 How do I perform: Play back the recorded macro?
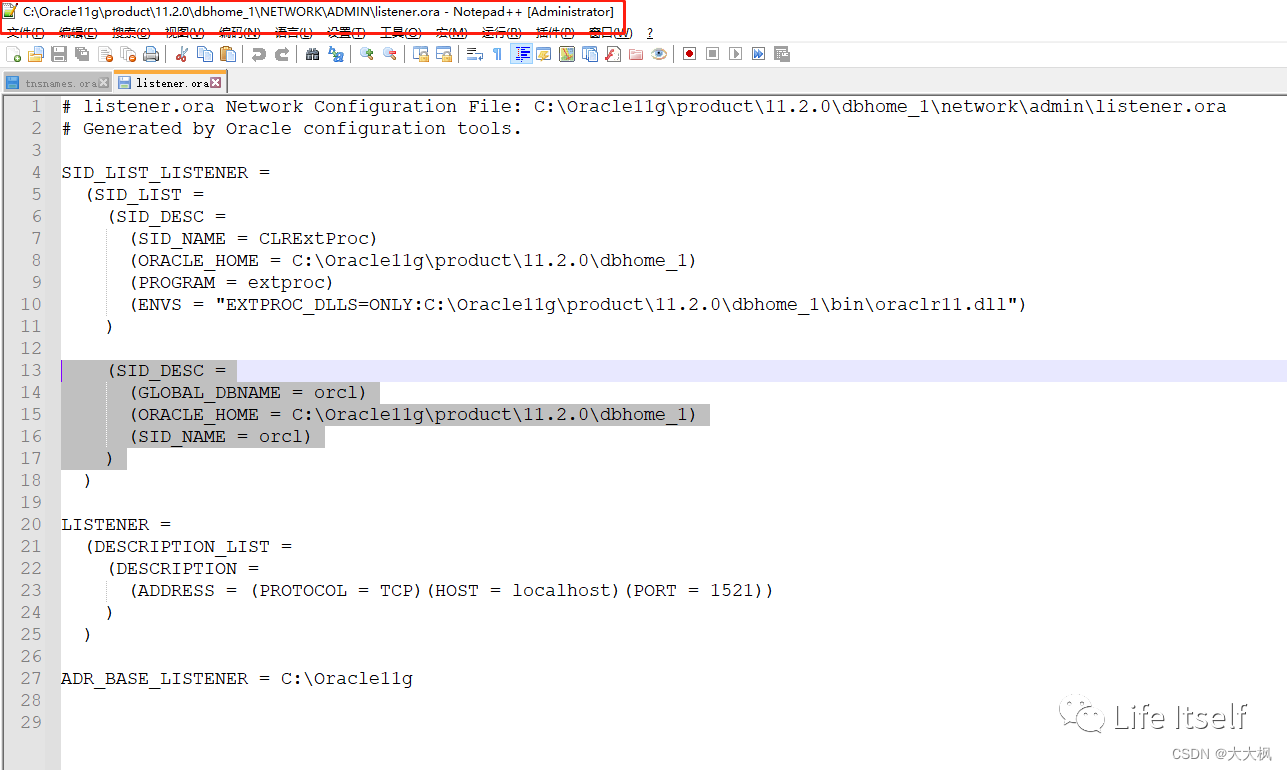736,54
